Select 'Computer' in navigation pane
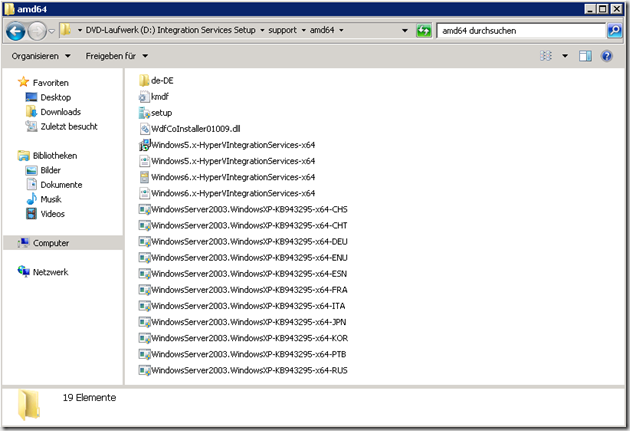The image size is (630, 431). click(51, 243)
